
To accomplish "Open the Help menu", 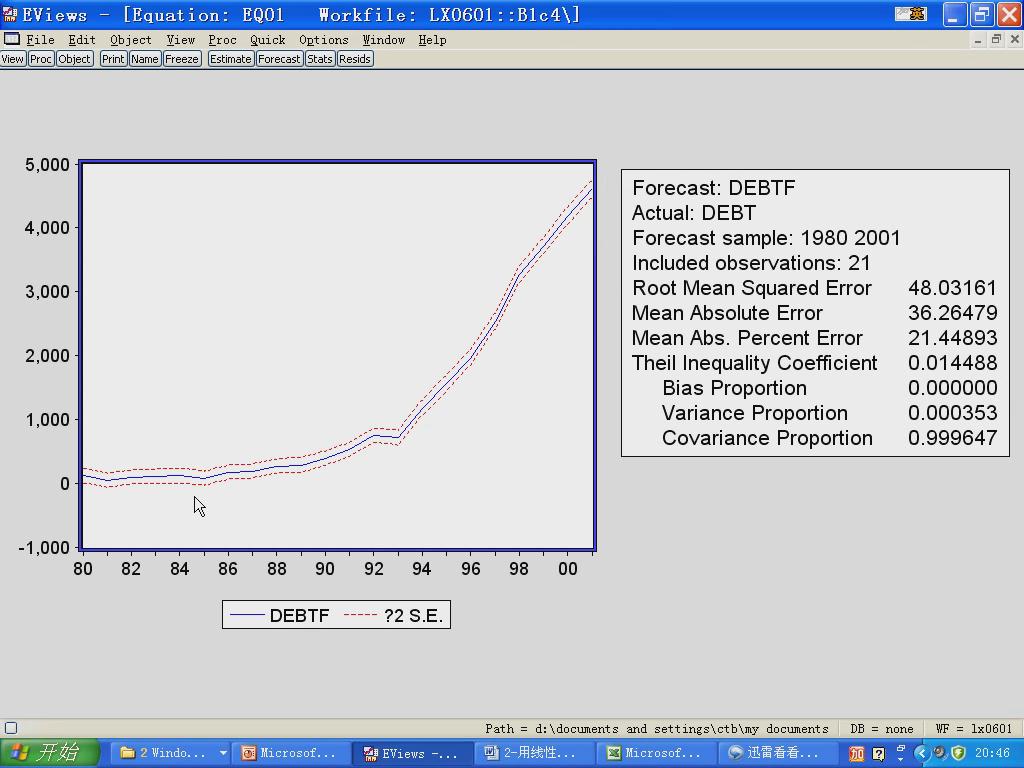I will pyautogui.click(x=432, y=40).
